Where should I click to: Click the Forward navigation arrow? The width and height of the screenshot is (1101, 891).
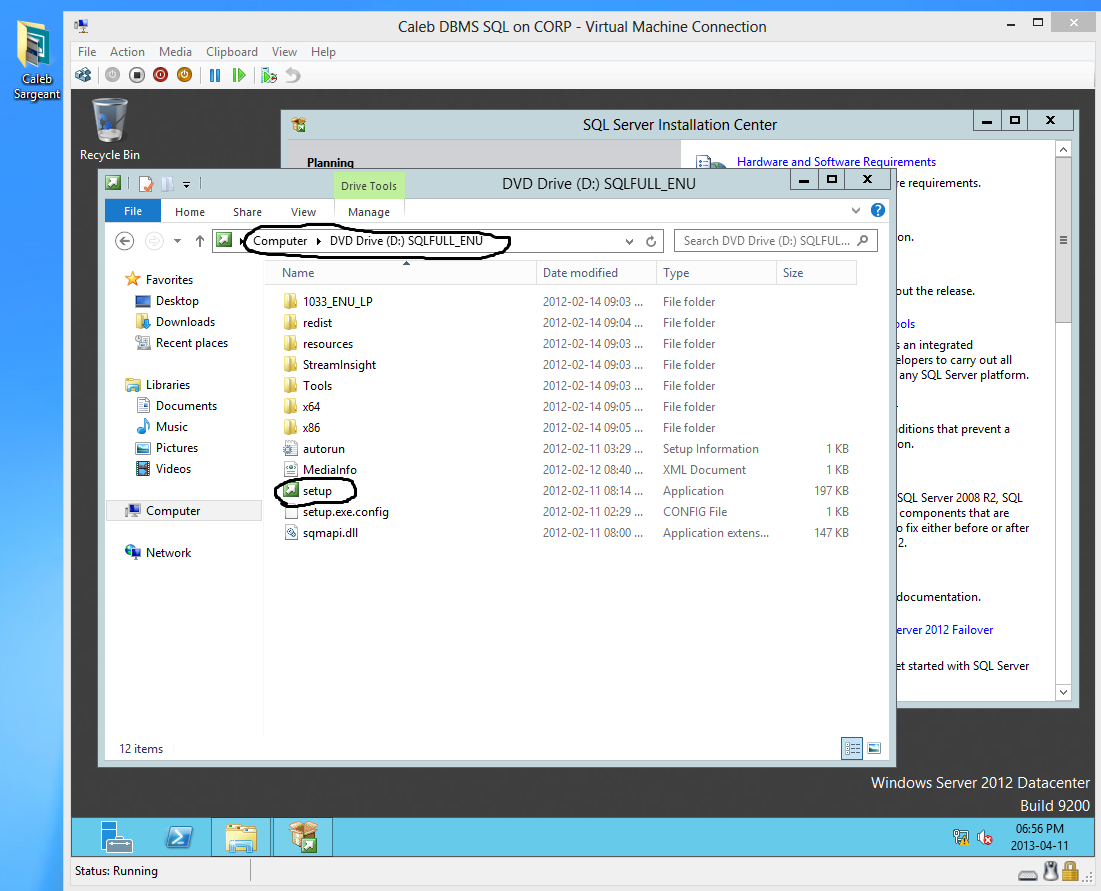pyautogui.click(x=154, y=241)
